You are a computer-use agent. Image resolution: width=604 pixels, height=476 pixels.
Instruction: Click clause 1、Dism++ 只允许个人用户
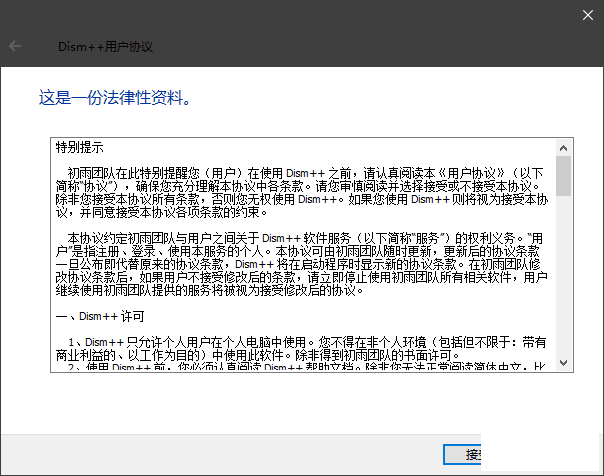click(301, 349)
